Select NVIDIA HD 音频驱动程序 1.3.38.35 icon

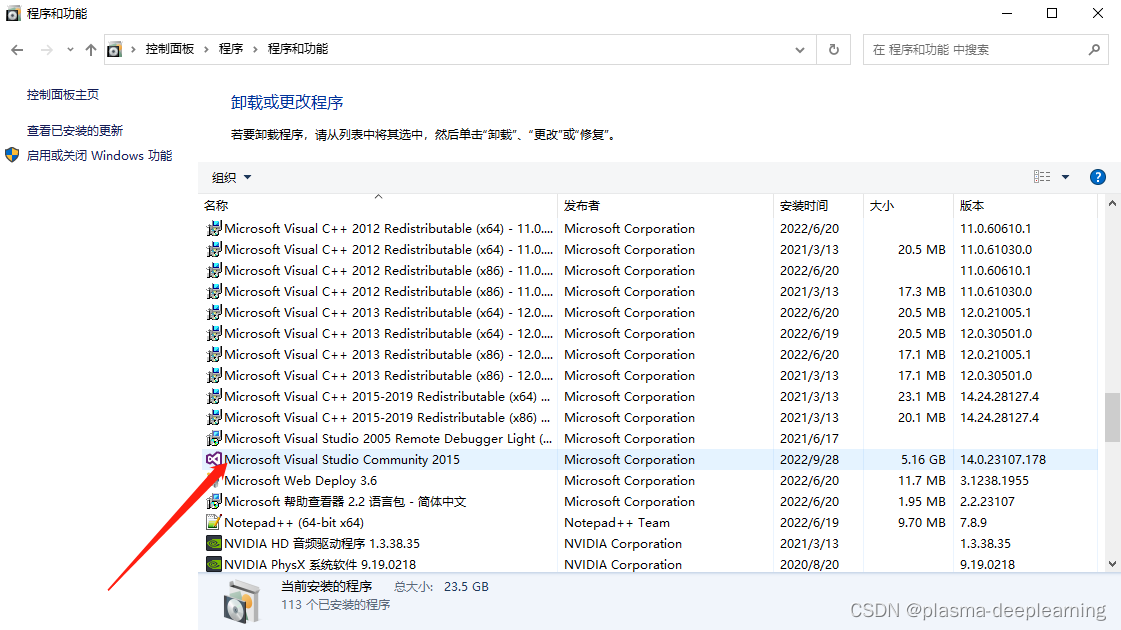213,543
